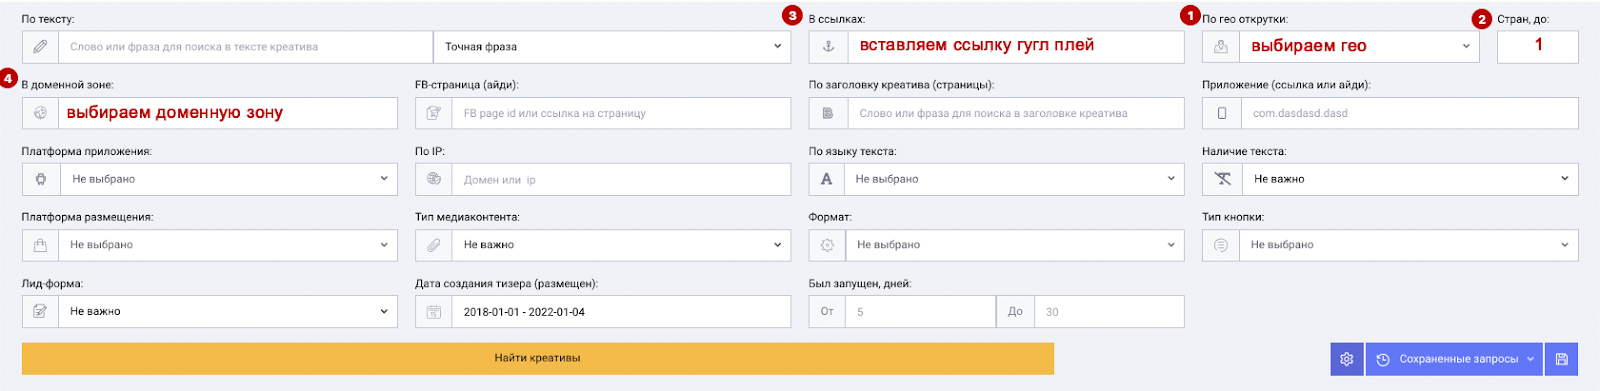This screenshot has width=1600, height=391.
Task: Click the bag icon in 'Платформа размещения'
Action: 40,245
